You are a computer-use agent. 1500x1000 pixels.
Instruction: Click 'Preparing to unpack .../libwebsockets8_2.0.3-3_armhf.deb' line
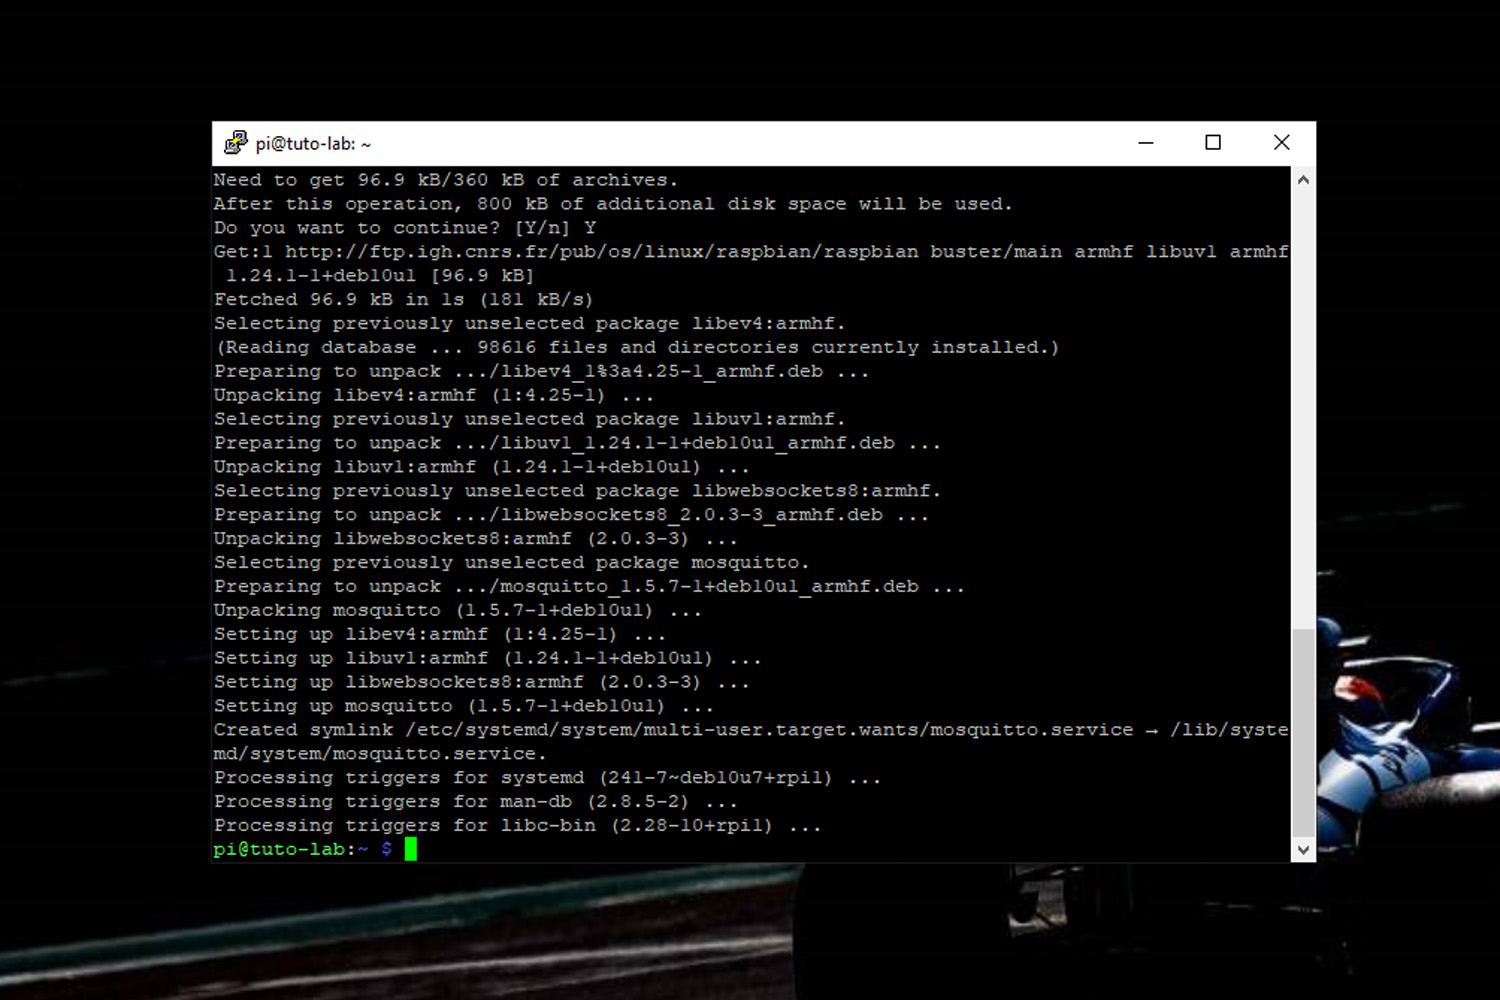571,515
